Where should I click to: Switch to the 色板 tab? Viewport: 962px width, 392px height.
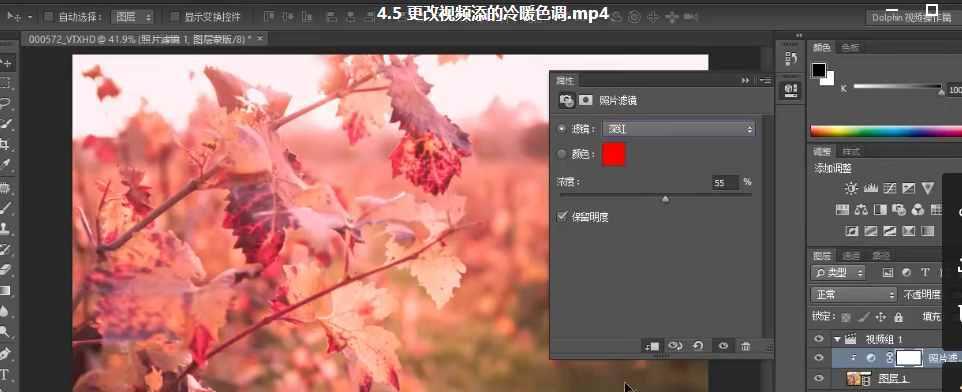850,47
